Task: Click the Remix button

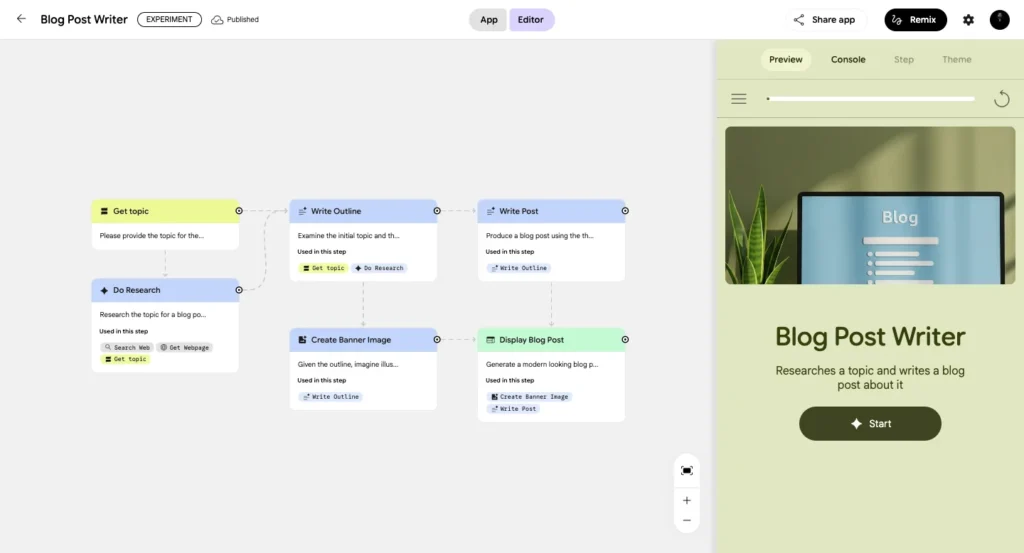Action: (x=915, y=20)
